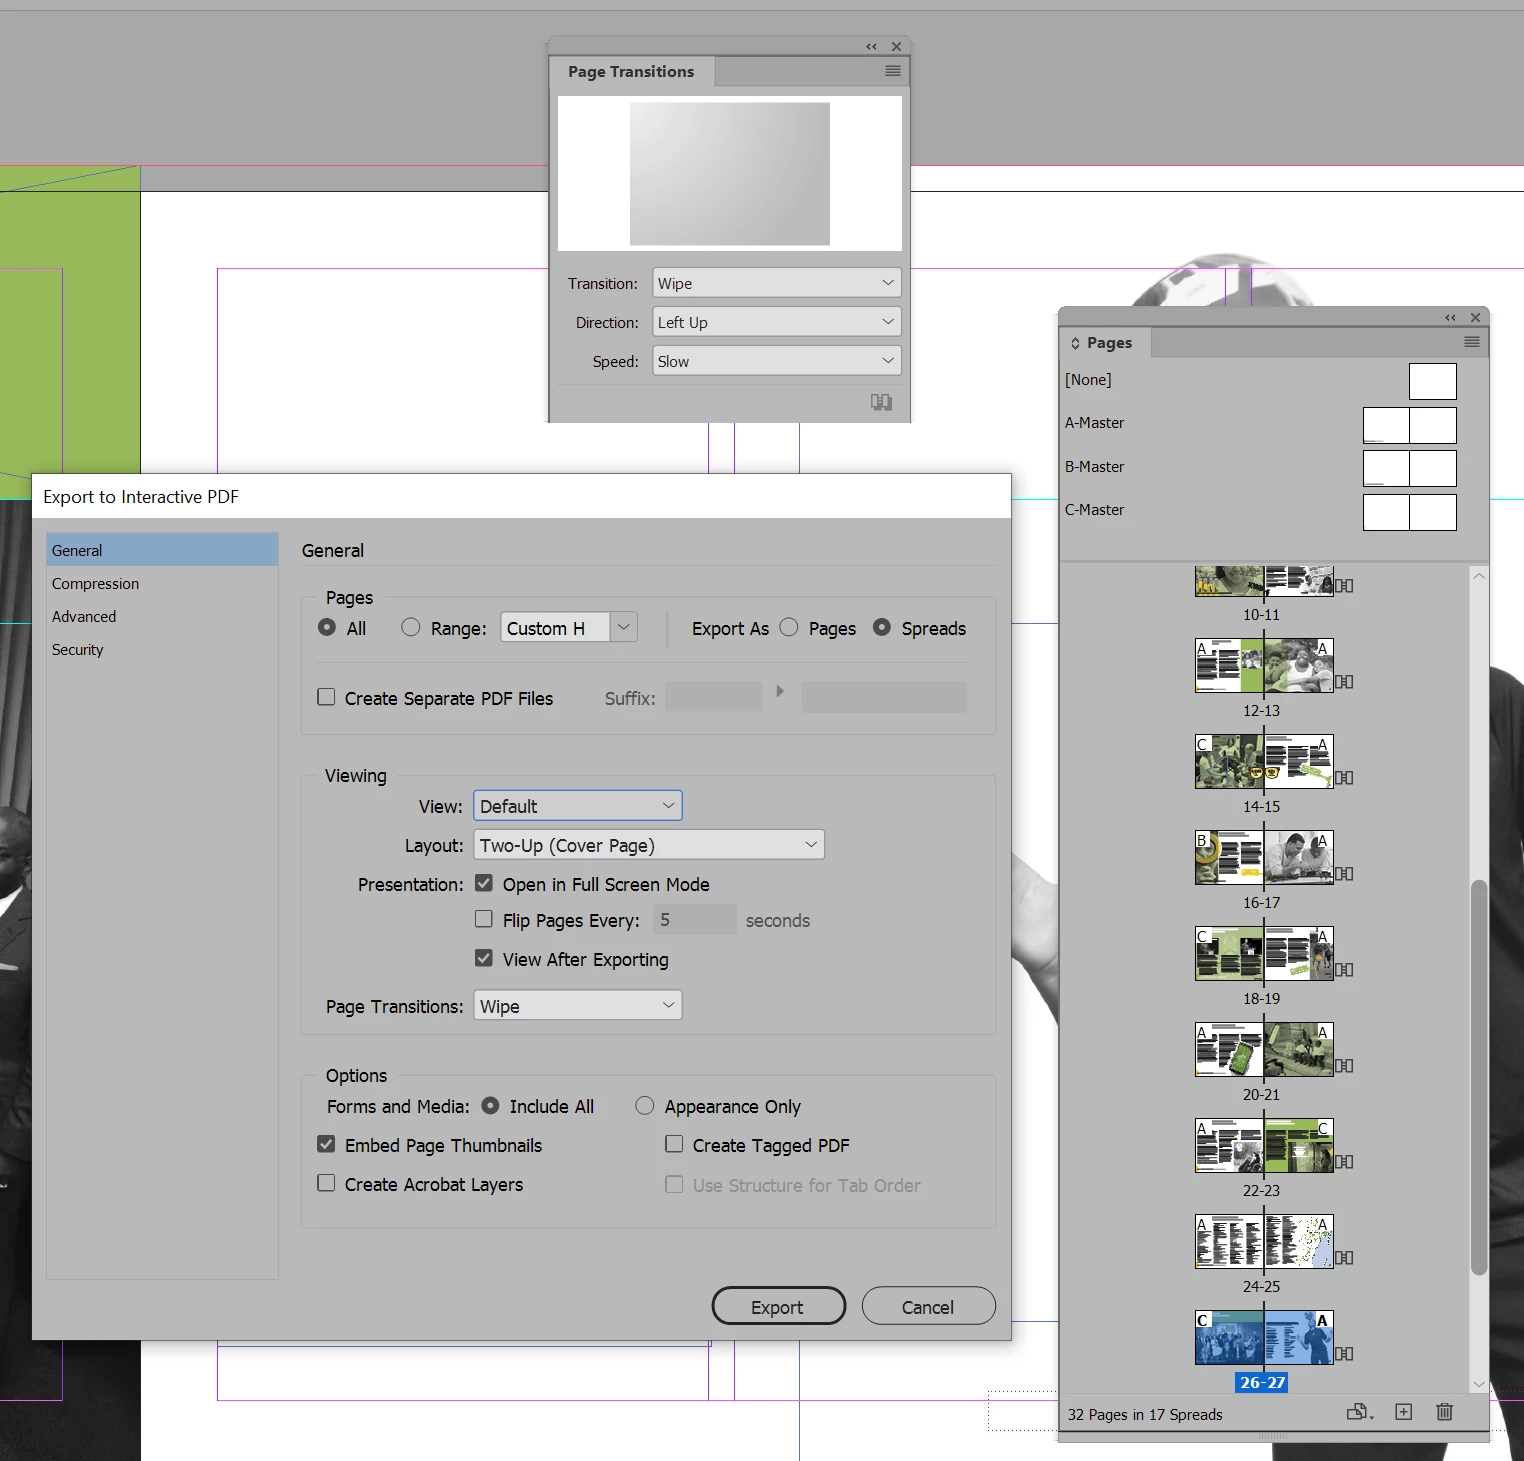This screenshot has width=1524, height=1461.
Task: Create a new page in Pages panel
Action: 1404,1412
